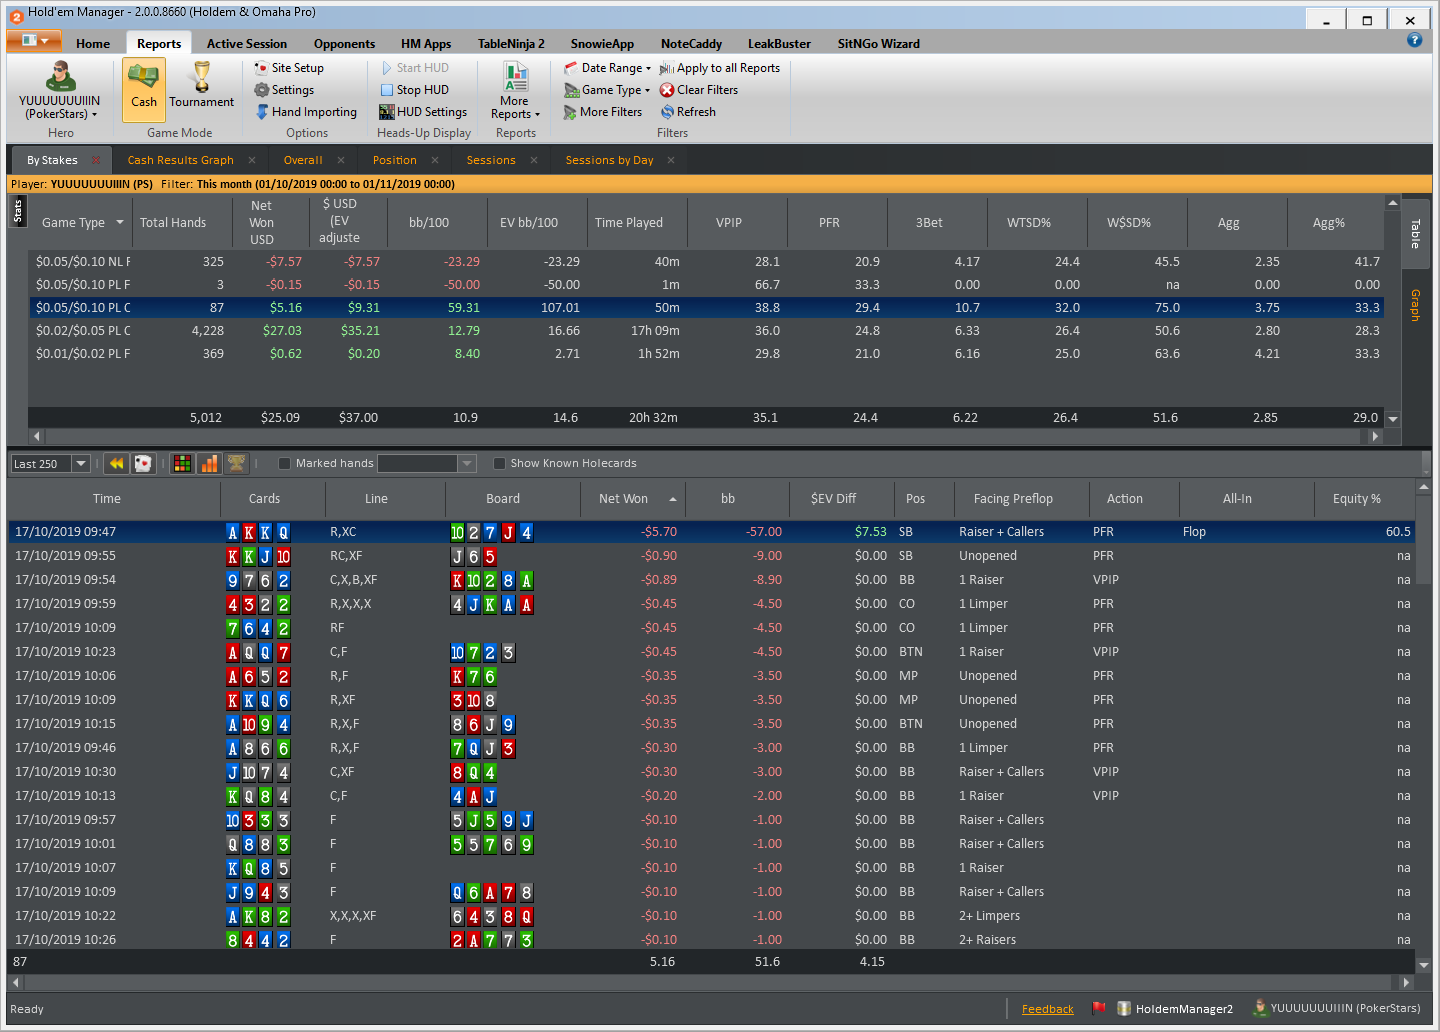
Task: Open Settings in Options group
Action: [284, 90]
